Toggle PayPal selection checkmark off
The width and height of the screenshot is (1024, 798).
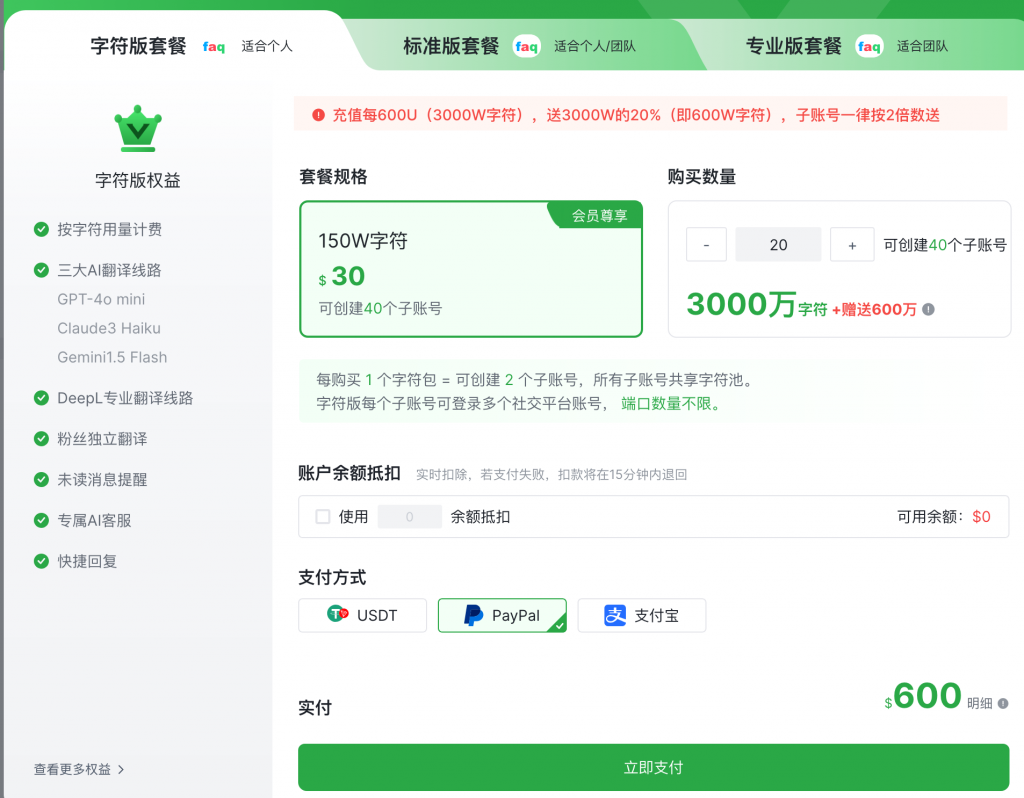click(x=560, y=628)
